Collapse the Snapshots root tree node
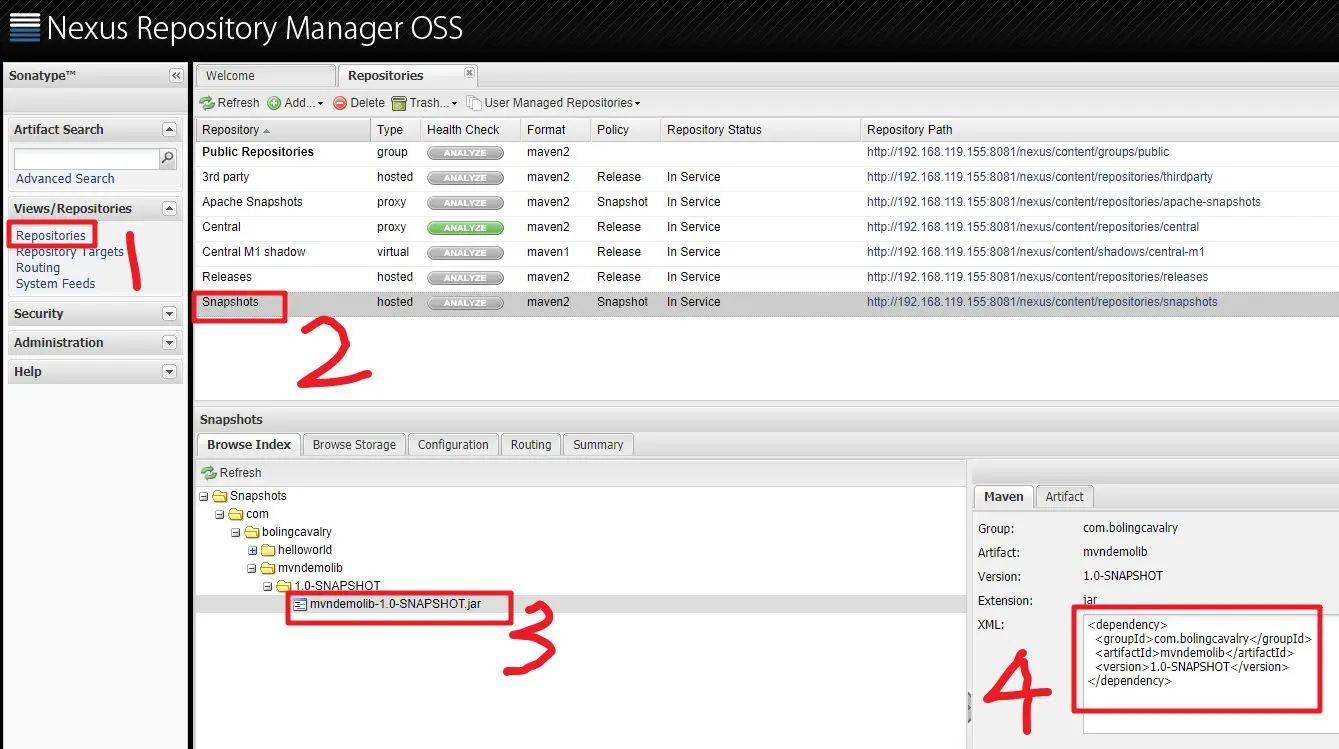The image size is (1339, 749). [x=204, y=497]
